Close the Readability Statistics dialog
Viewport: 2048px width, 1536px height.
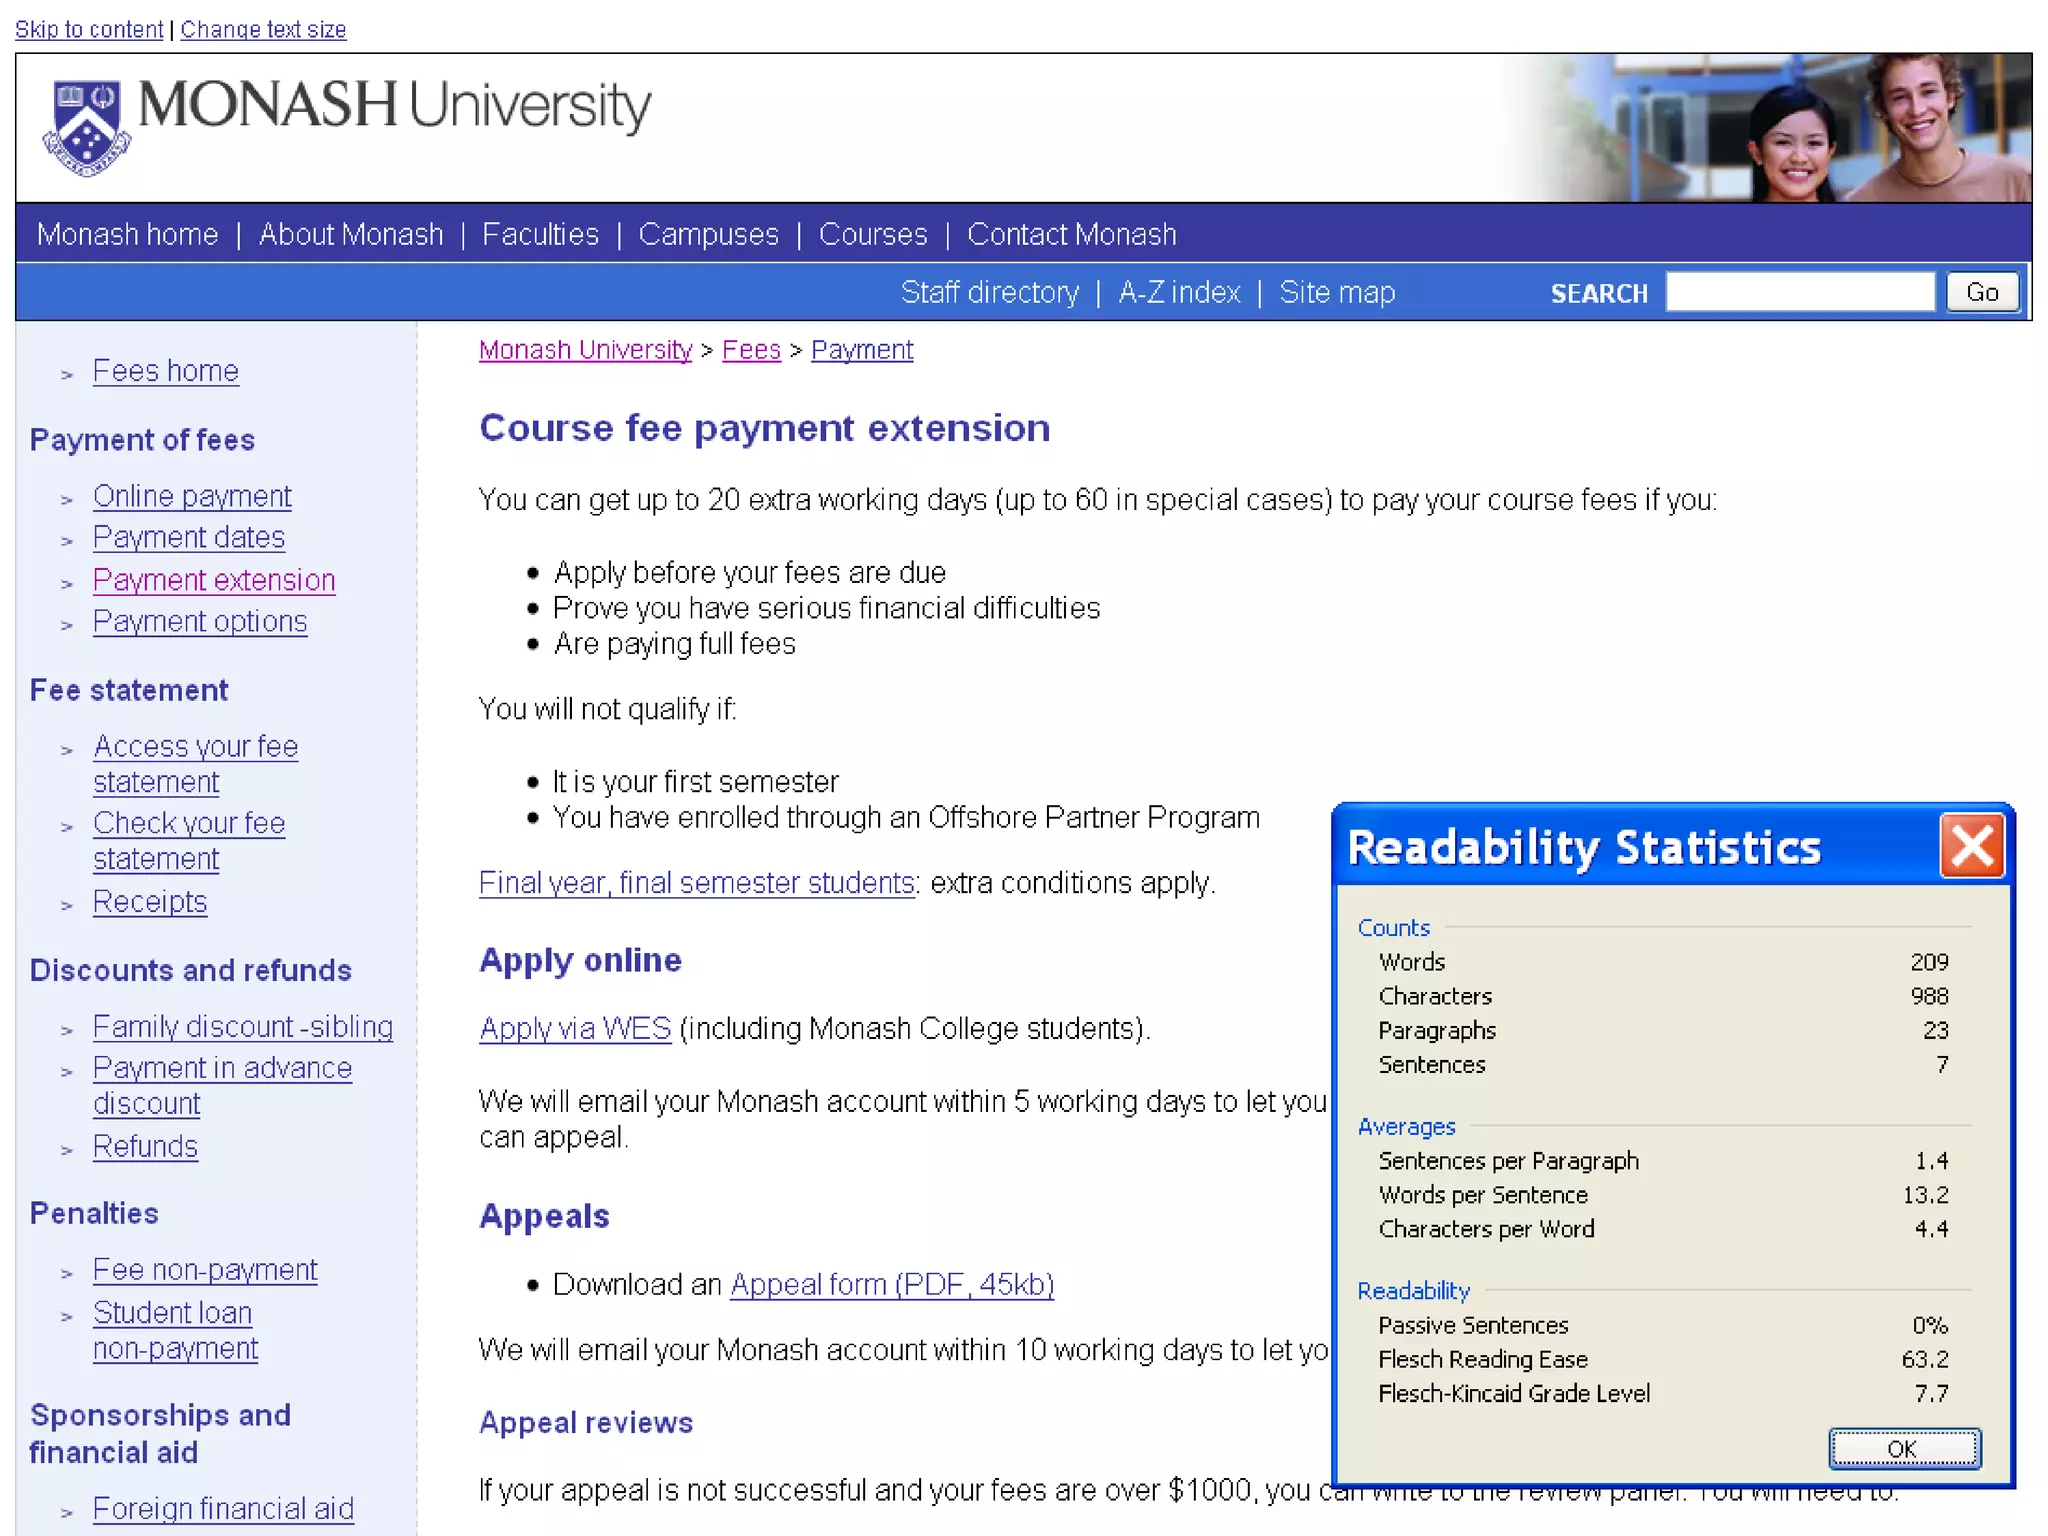[1971, 846]
